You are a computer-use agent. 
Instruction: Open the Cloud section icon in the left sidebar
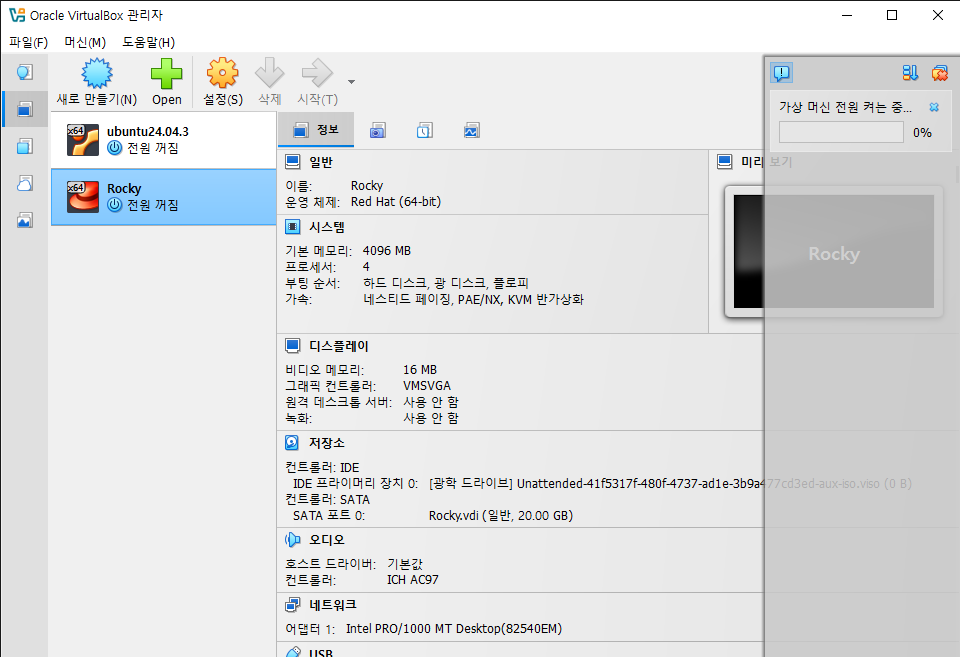tap(24, 183)
